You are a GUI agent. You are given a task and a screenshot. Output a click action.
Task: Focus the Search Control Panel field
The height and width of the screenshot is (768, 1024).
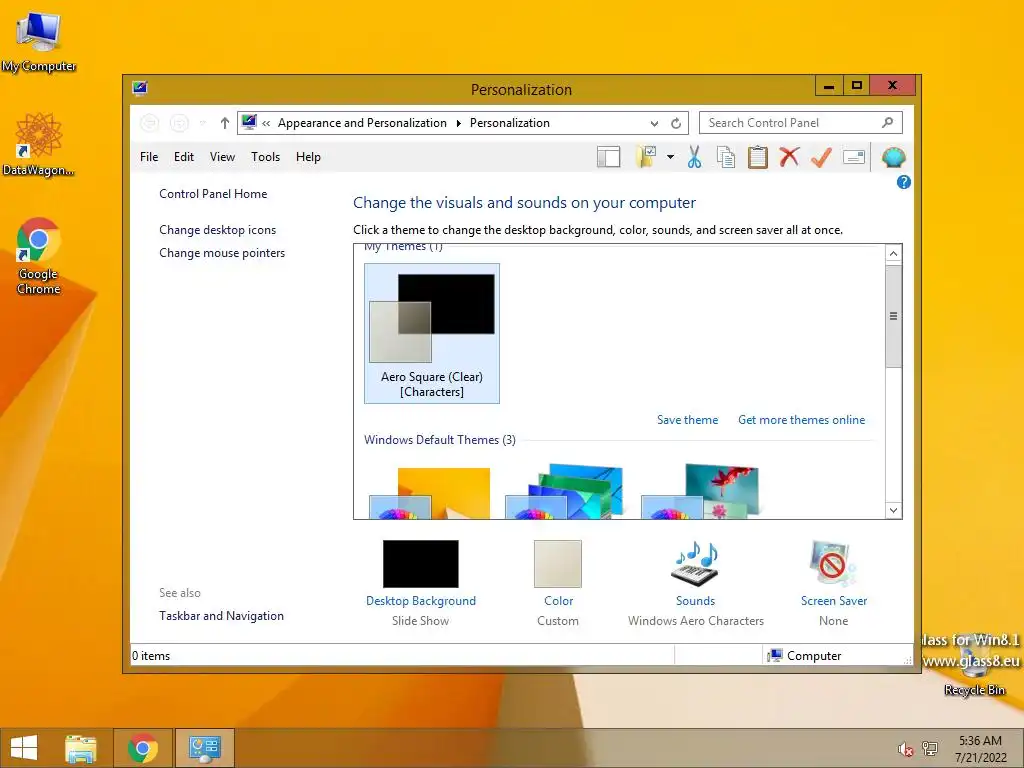801,123
